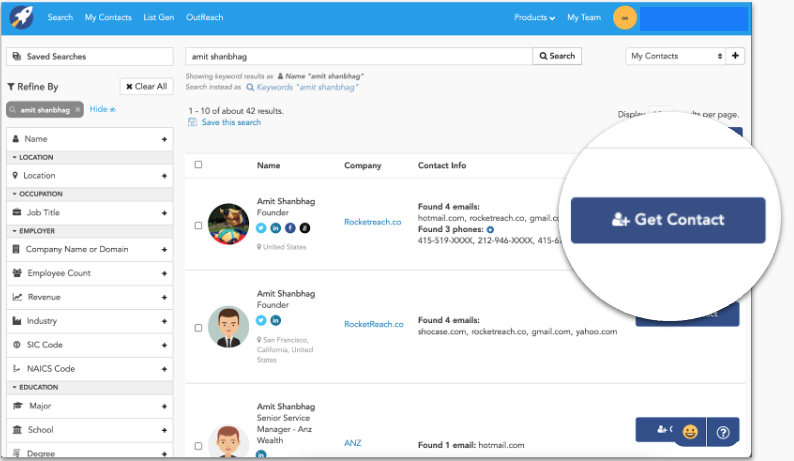Click the Company column header

coord(363,165)
